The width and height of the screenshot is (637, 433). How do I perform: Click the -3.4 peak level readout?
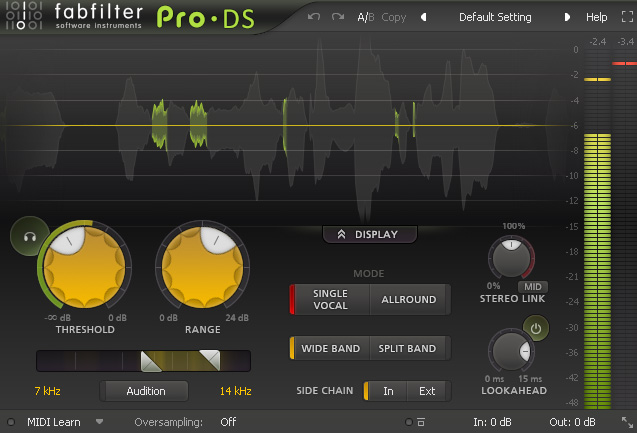coord(626,41)
